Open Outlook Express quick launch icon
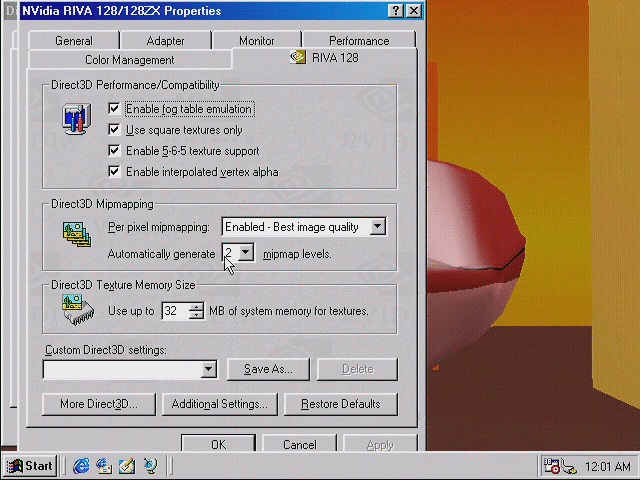Image resolution: width=640 pixels, height=480 pixels. coord(104,466)
